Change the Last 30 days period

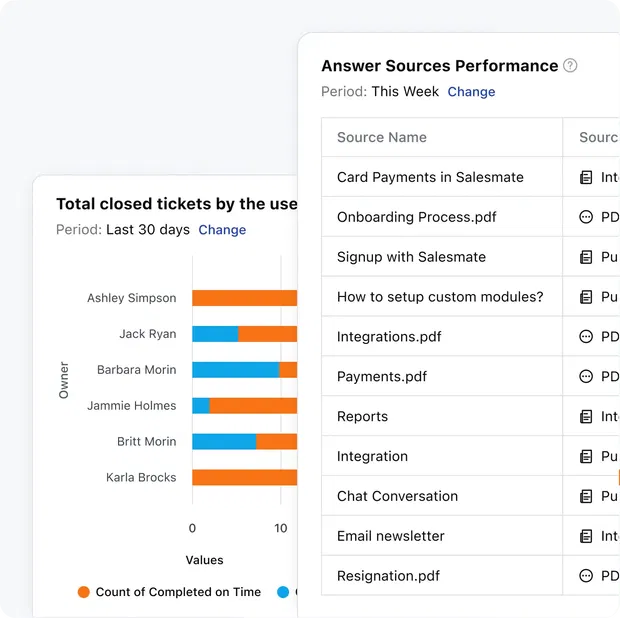[222, 230]
